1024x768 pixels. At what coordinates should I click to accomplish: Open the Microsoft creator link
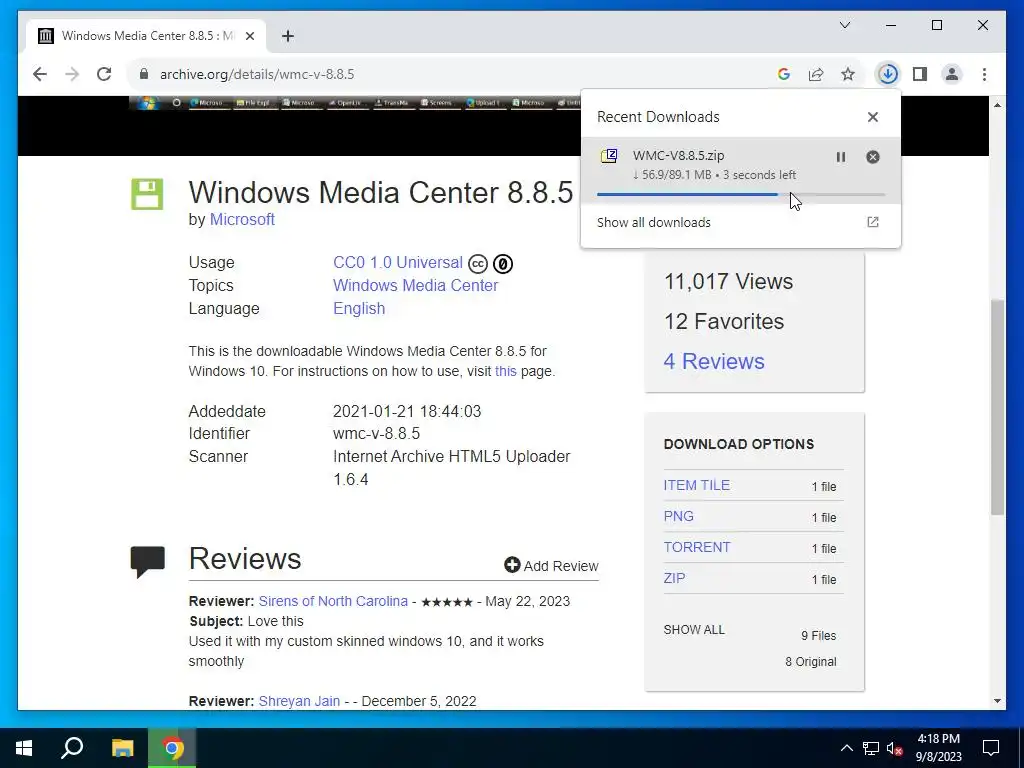click(x=242, y=219)
